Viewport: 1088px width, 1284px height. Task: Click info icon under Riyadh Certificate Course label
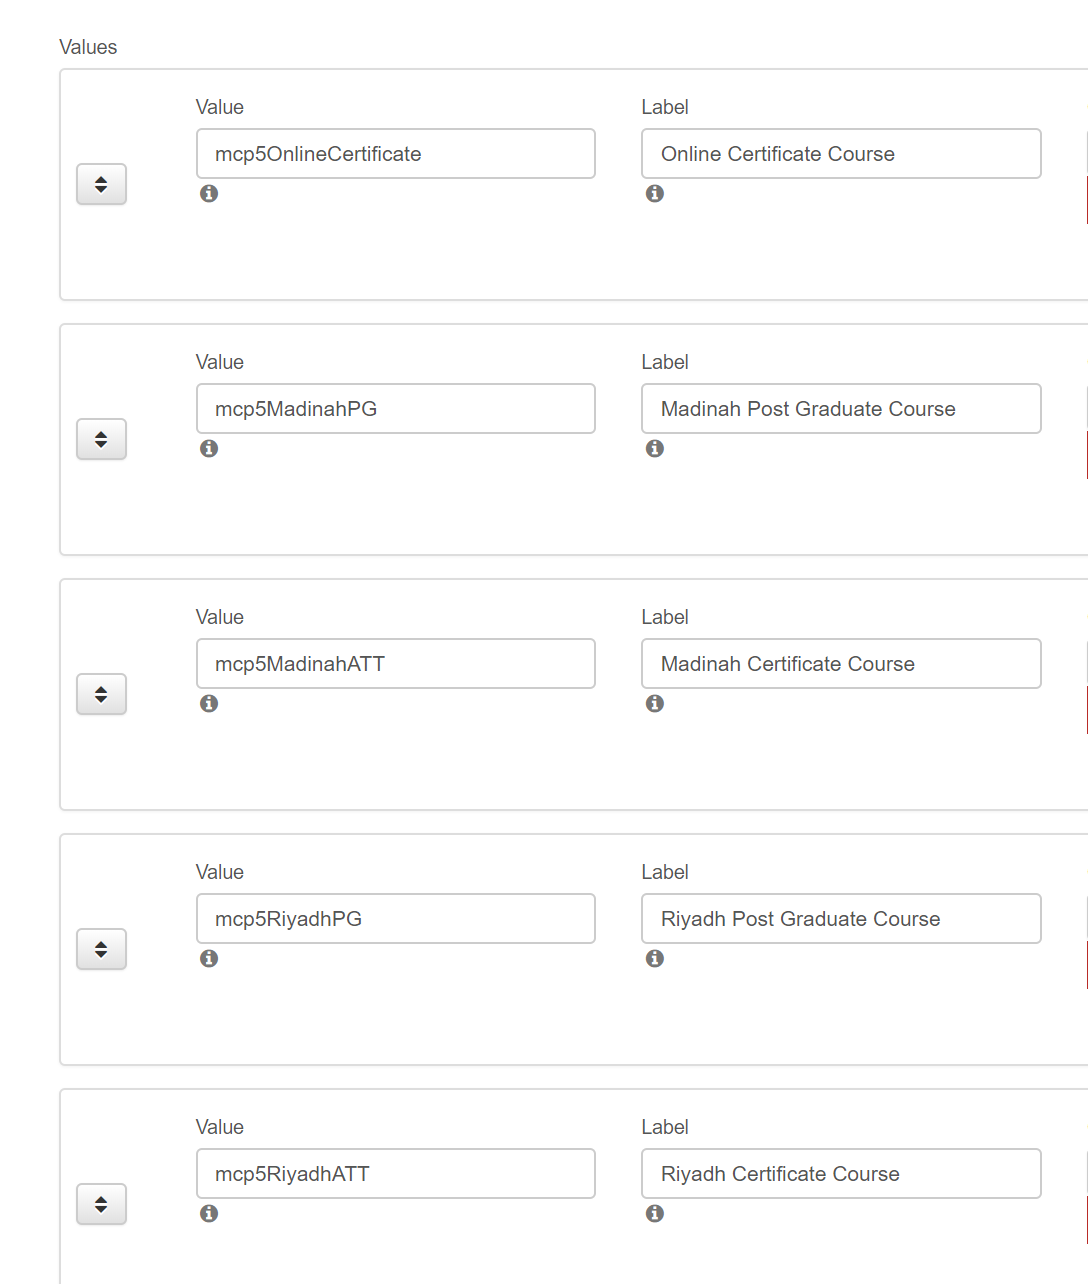(x=655, y=1213)
